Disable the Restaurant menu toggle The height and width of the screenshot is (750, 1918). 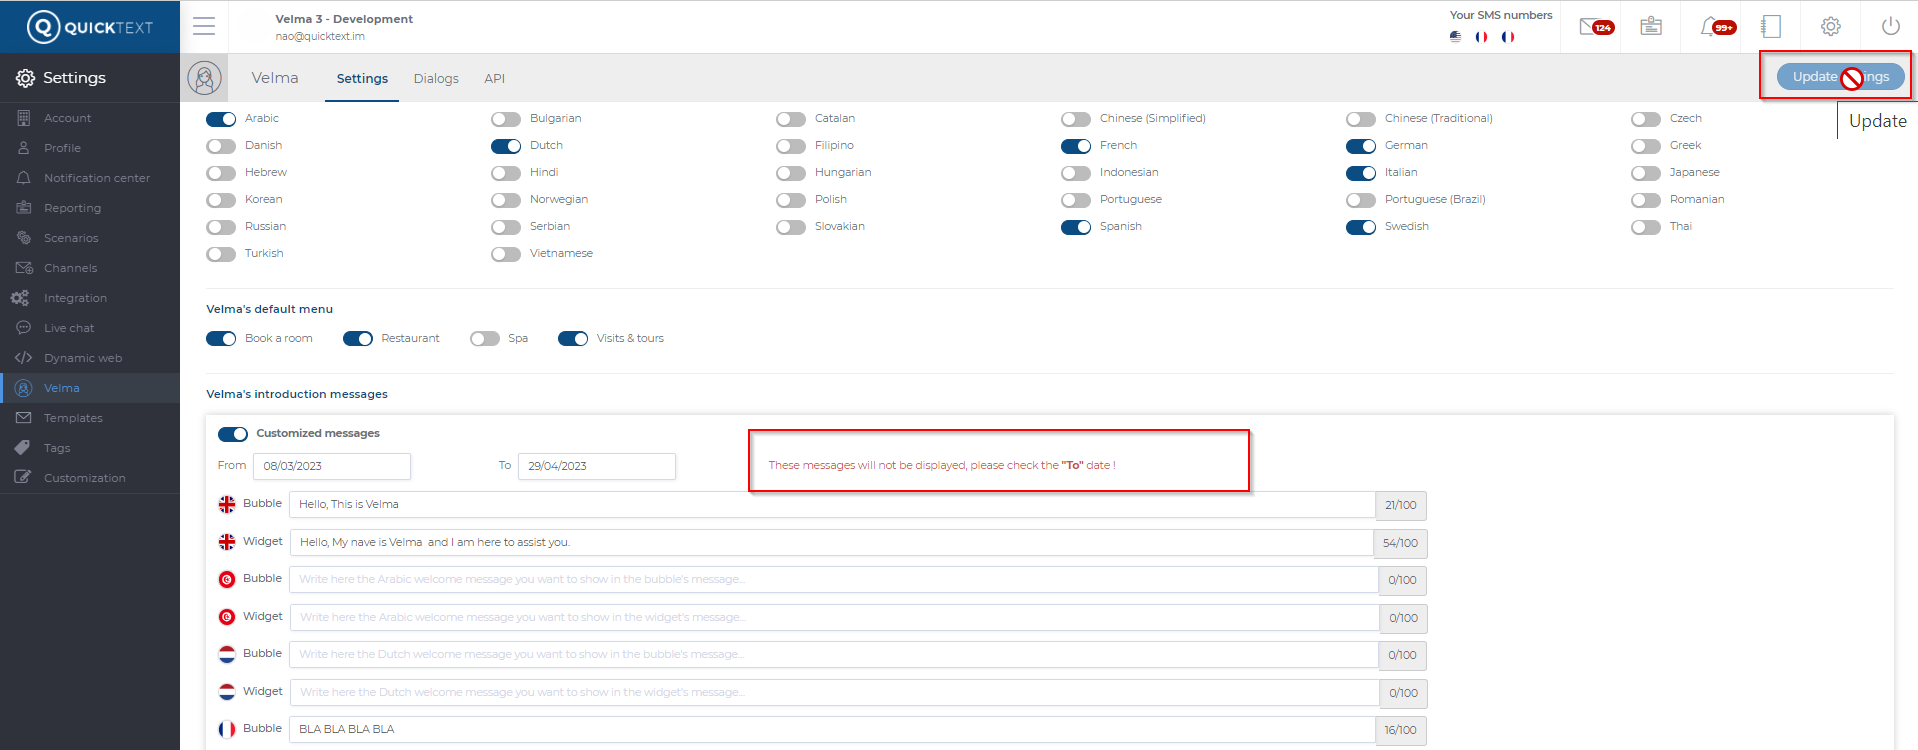click(358, 339)
